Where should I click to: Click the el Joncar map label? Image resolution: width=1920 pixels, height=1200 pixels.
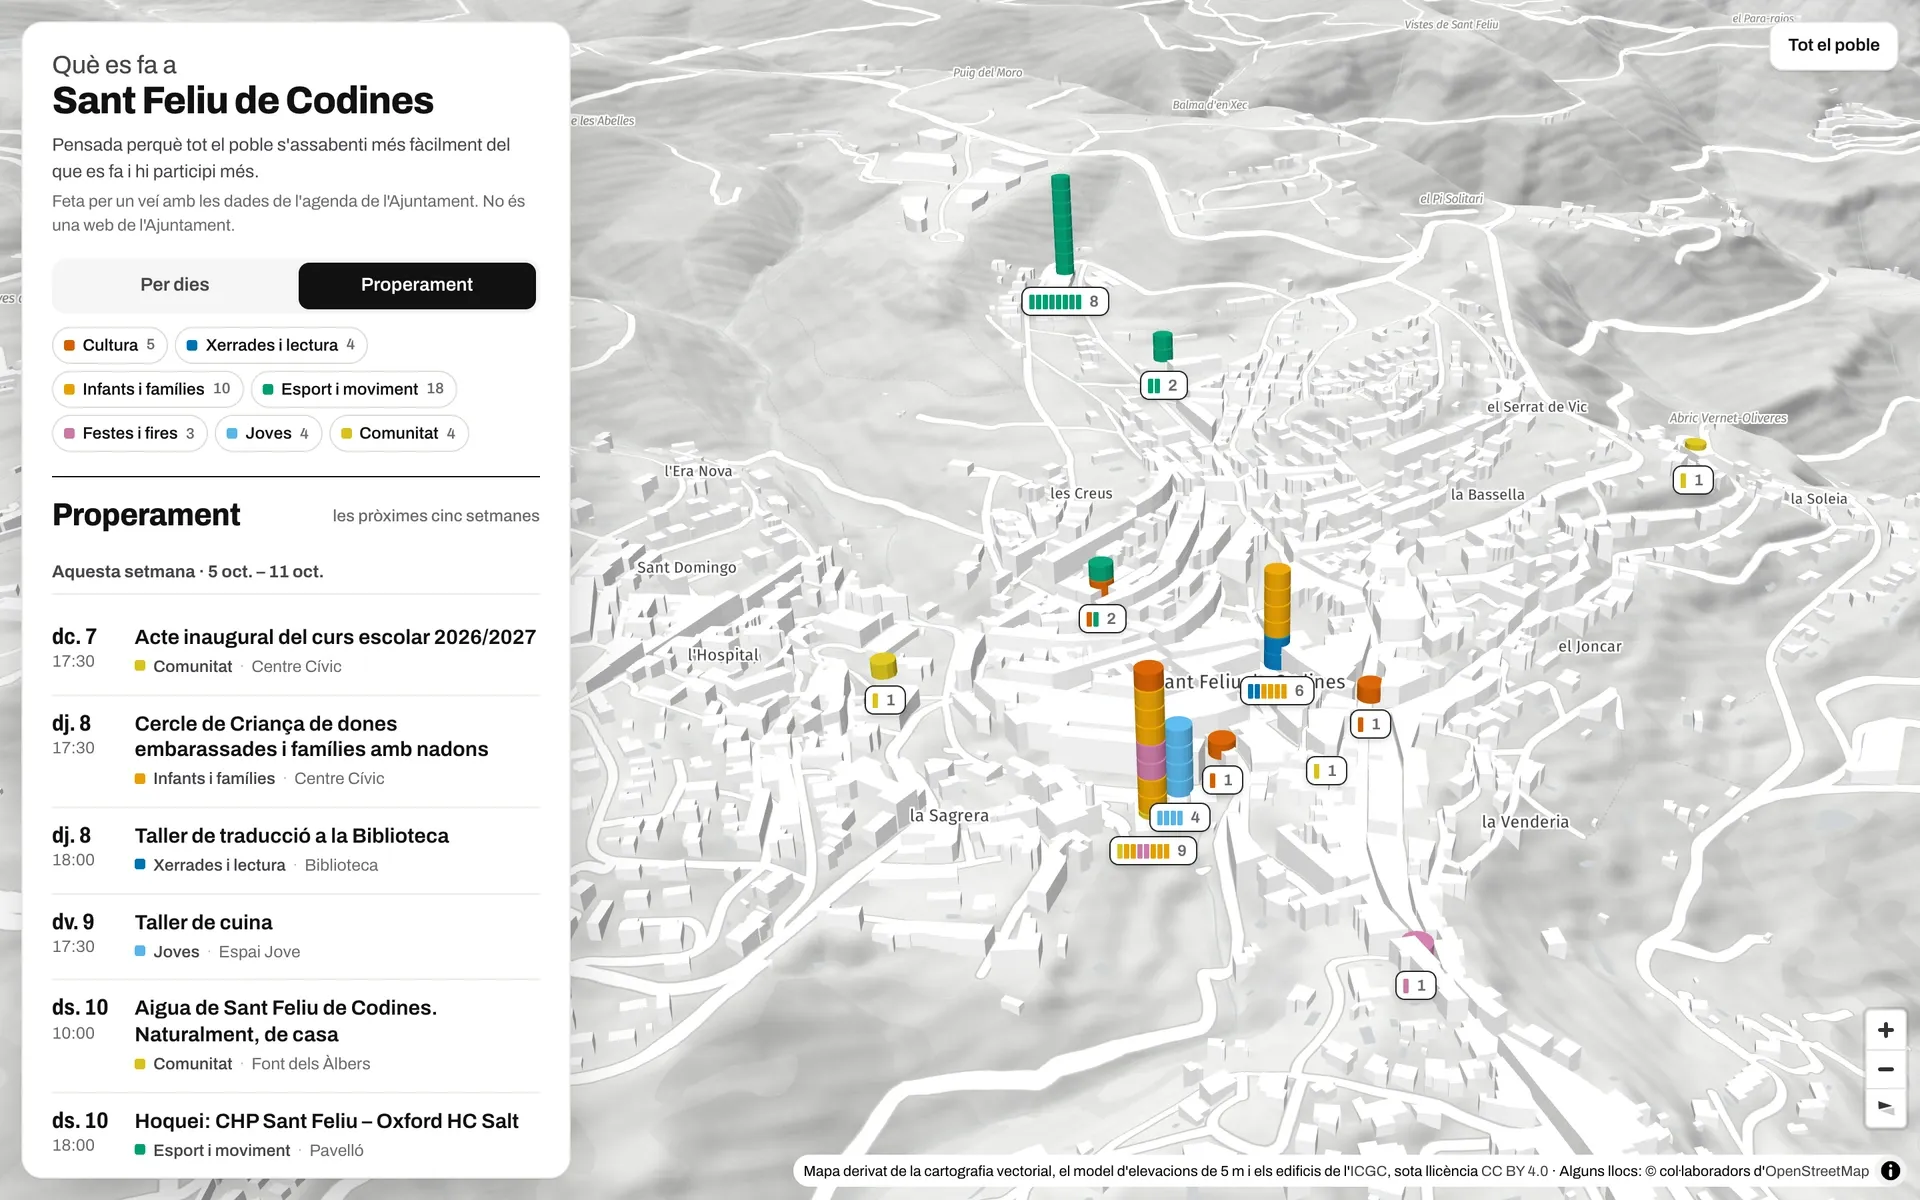1590,646
